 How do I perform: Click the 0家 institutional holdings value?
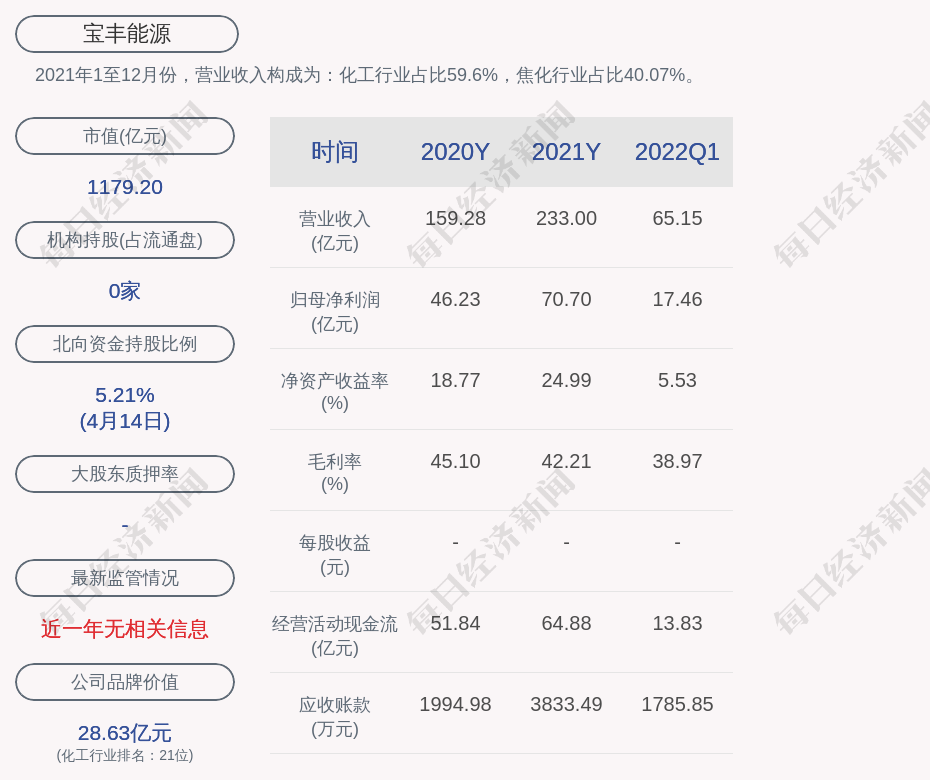tap(125, 291)
